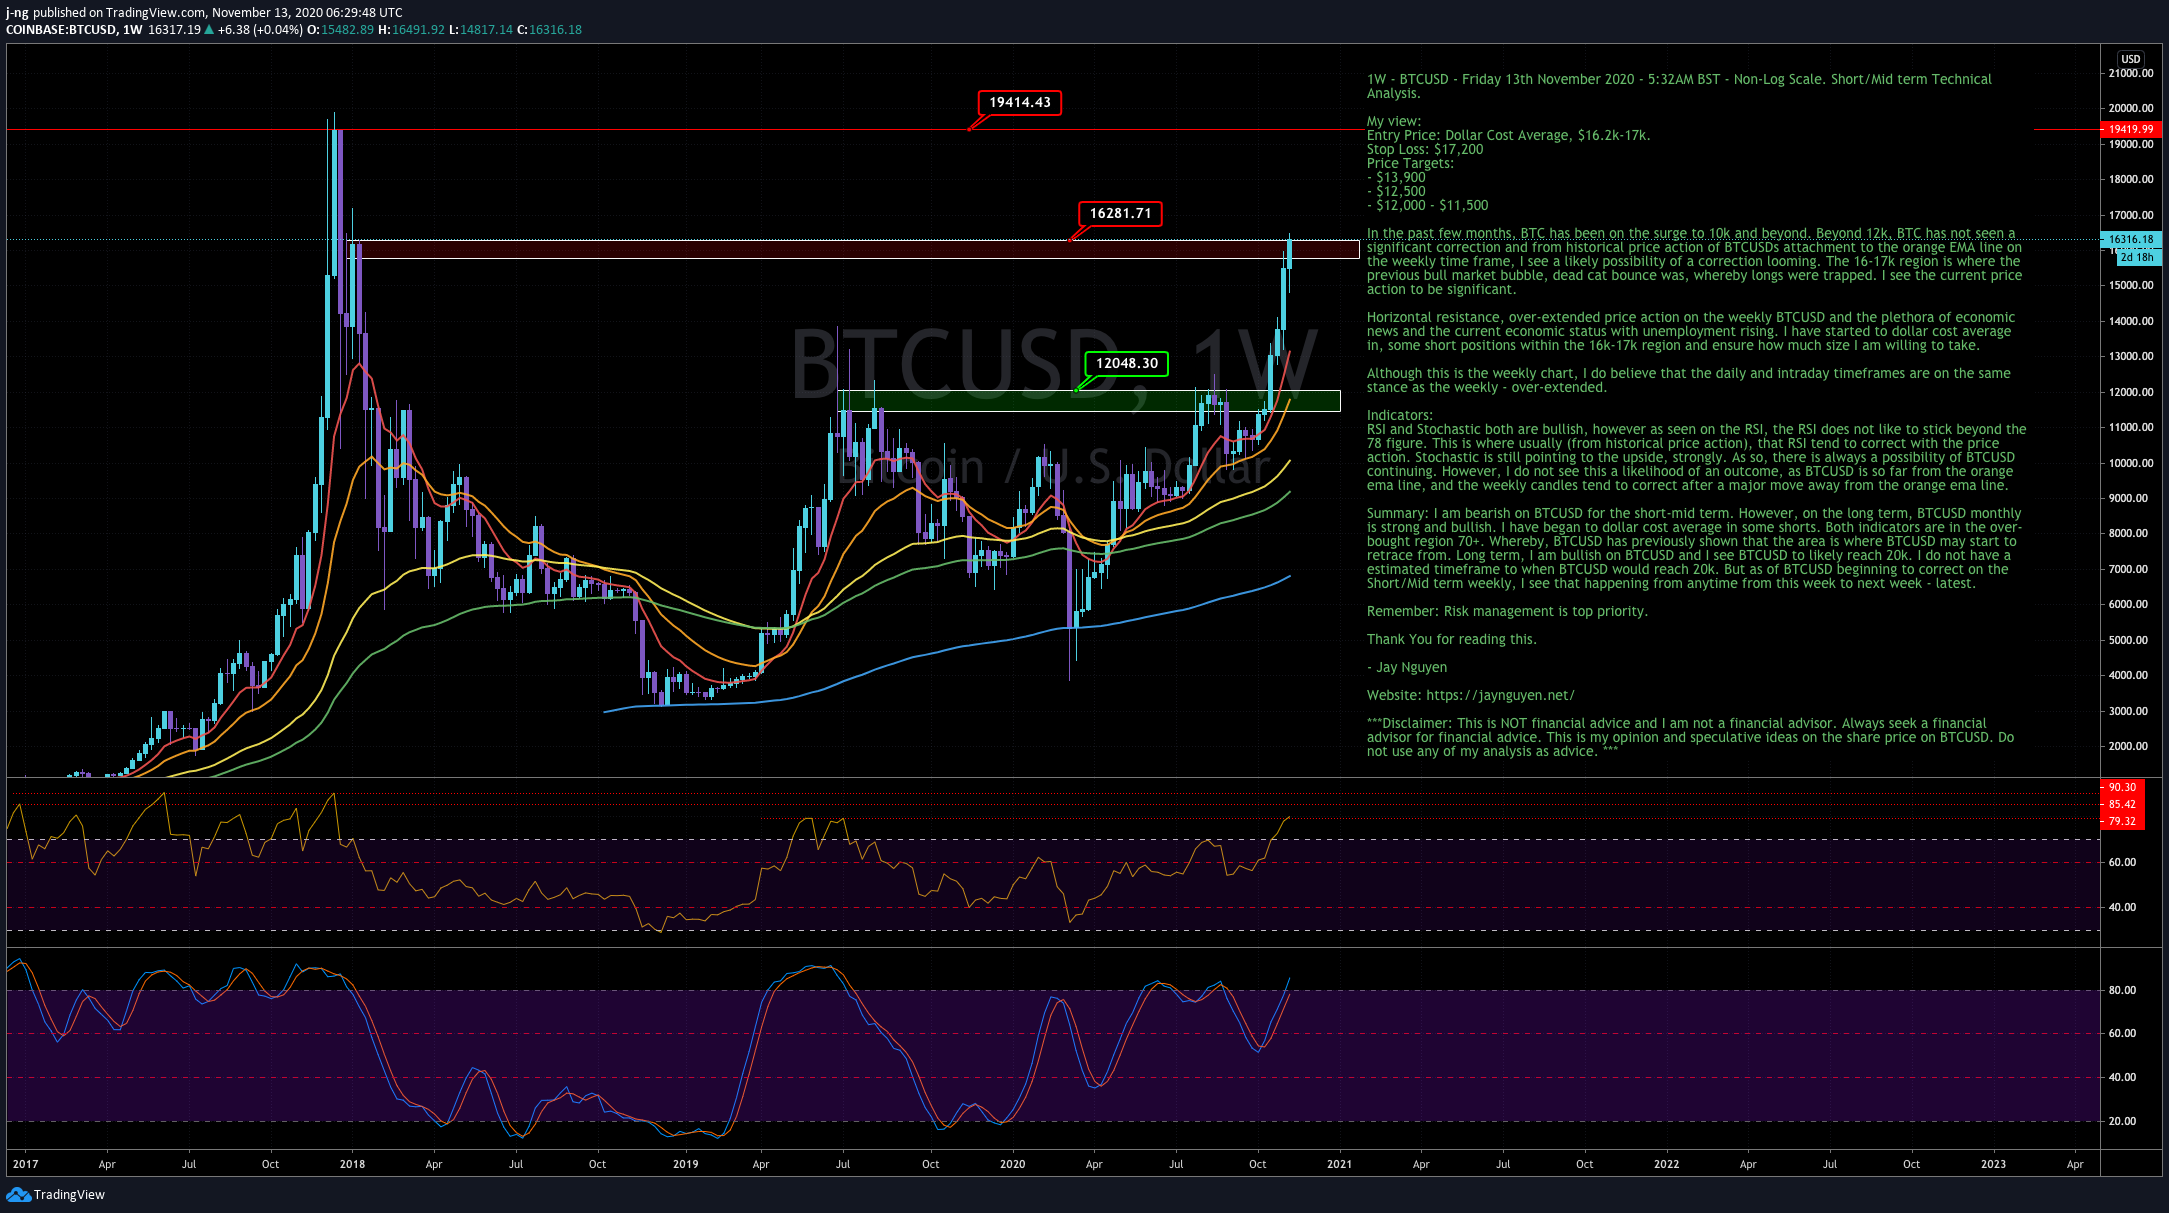This screenshot has height=1213, width=2169.
Task: Click the 'My view:' heading text
Action: click(x=1393, y=121)
